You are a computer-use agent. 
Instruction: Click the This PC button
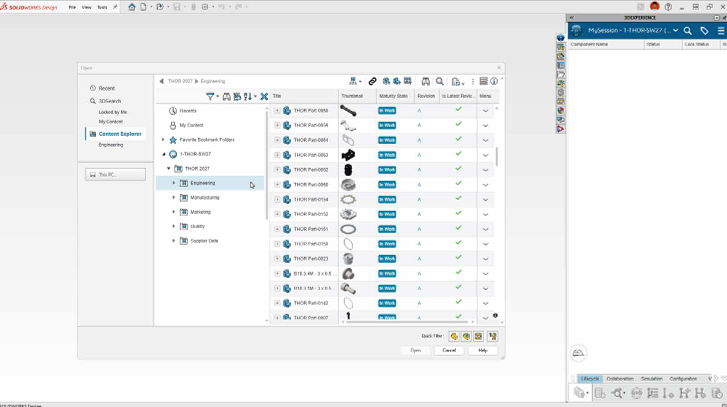[115, 175]
